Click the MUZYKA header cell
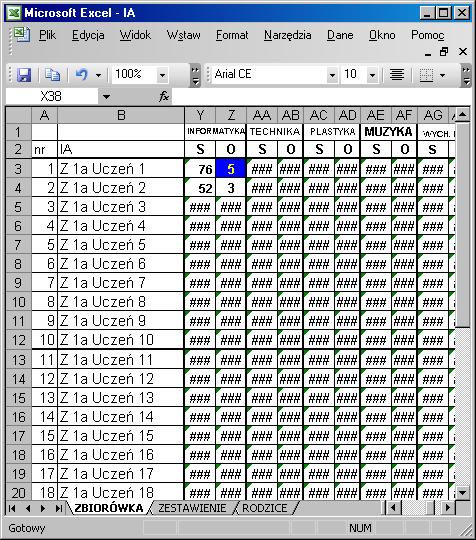 [x=389, y=132]
